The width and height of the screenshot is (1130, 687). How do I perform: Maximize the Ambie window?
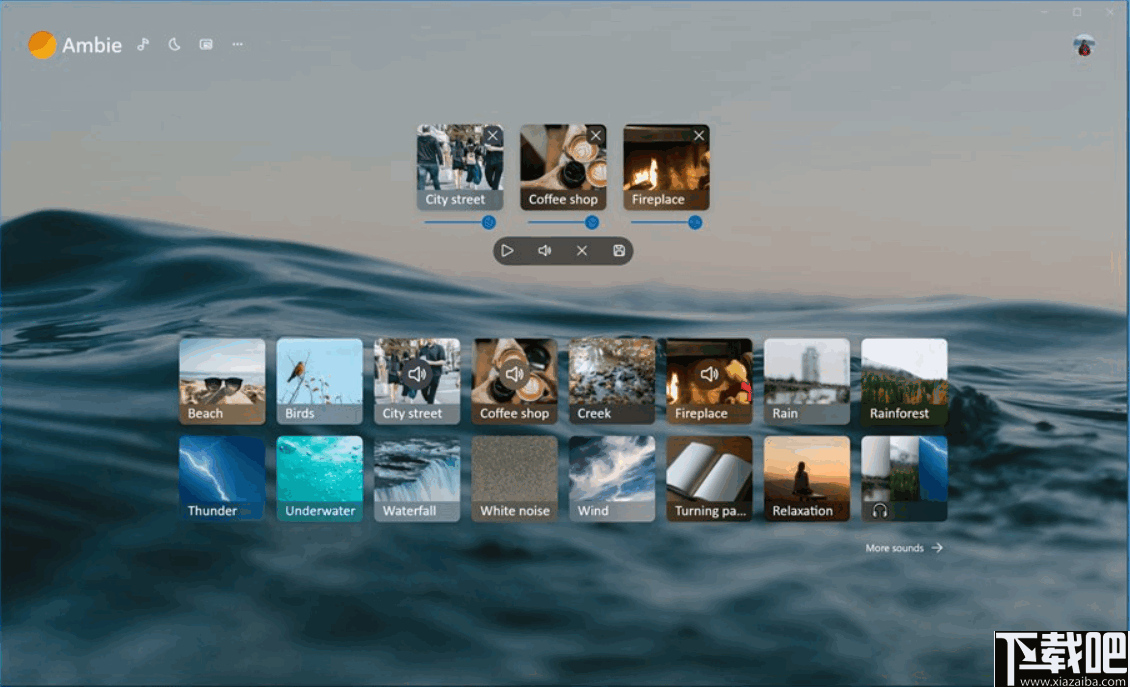[x=1077, y=12]
